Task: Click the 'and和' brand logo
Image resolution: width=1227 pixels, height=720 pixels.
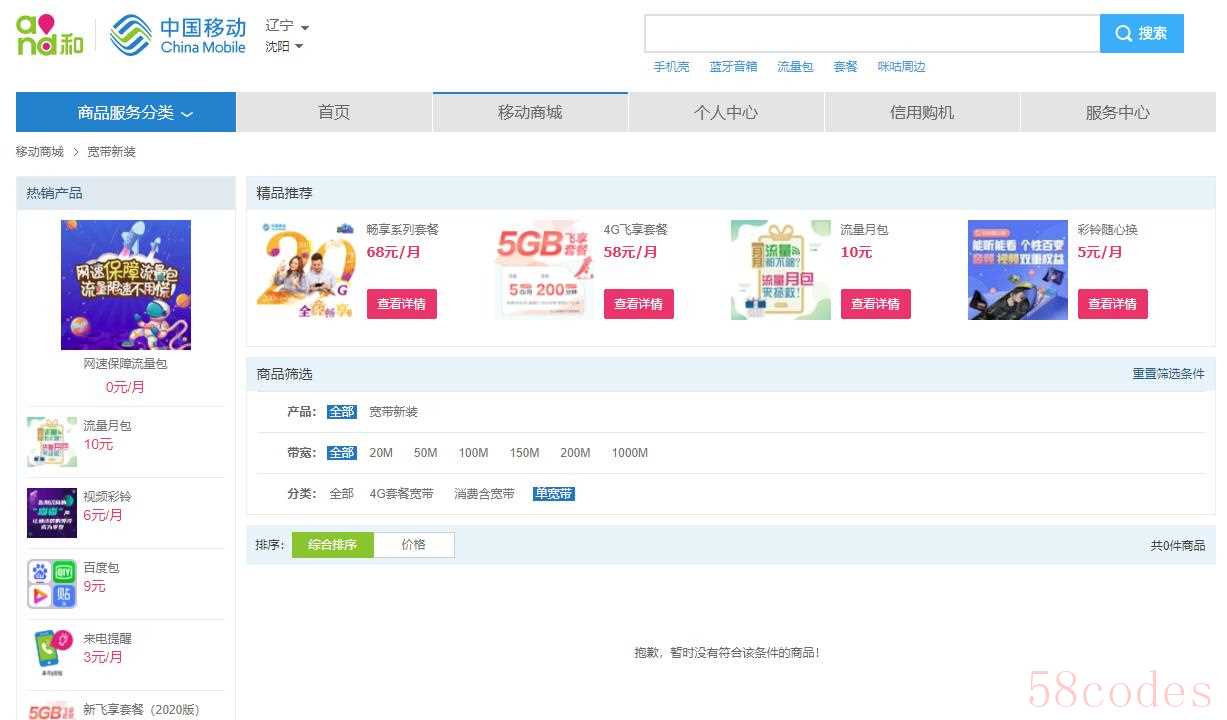Action: [50, 35]
